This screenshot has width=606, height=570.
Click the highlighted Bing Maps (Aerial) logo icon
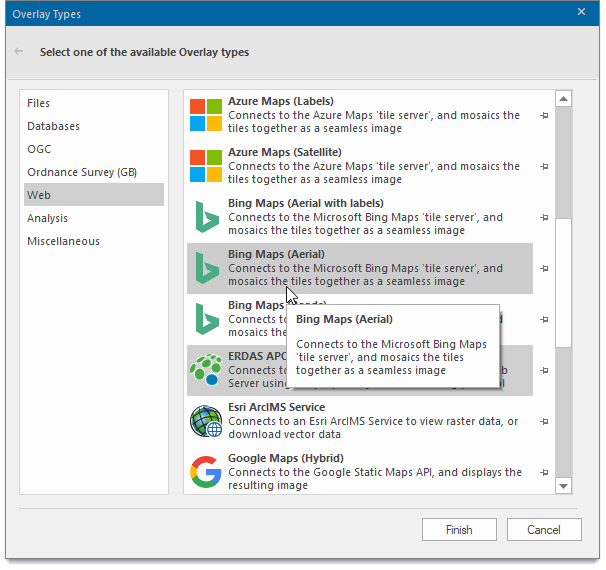(206, 268)
